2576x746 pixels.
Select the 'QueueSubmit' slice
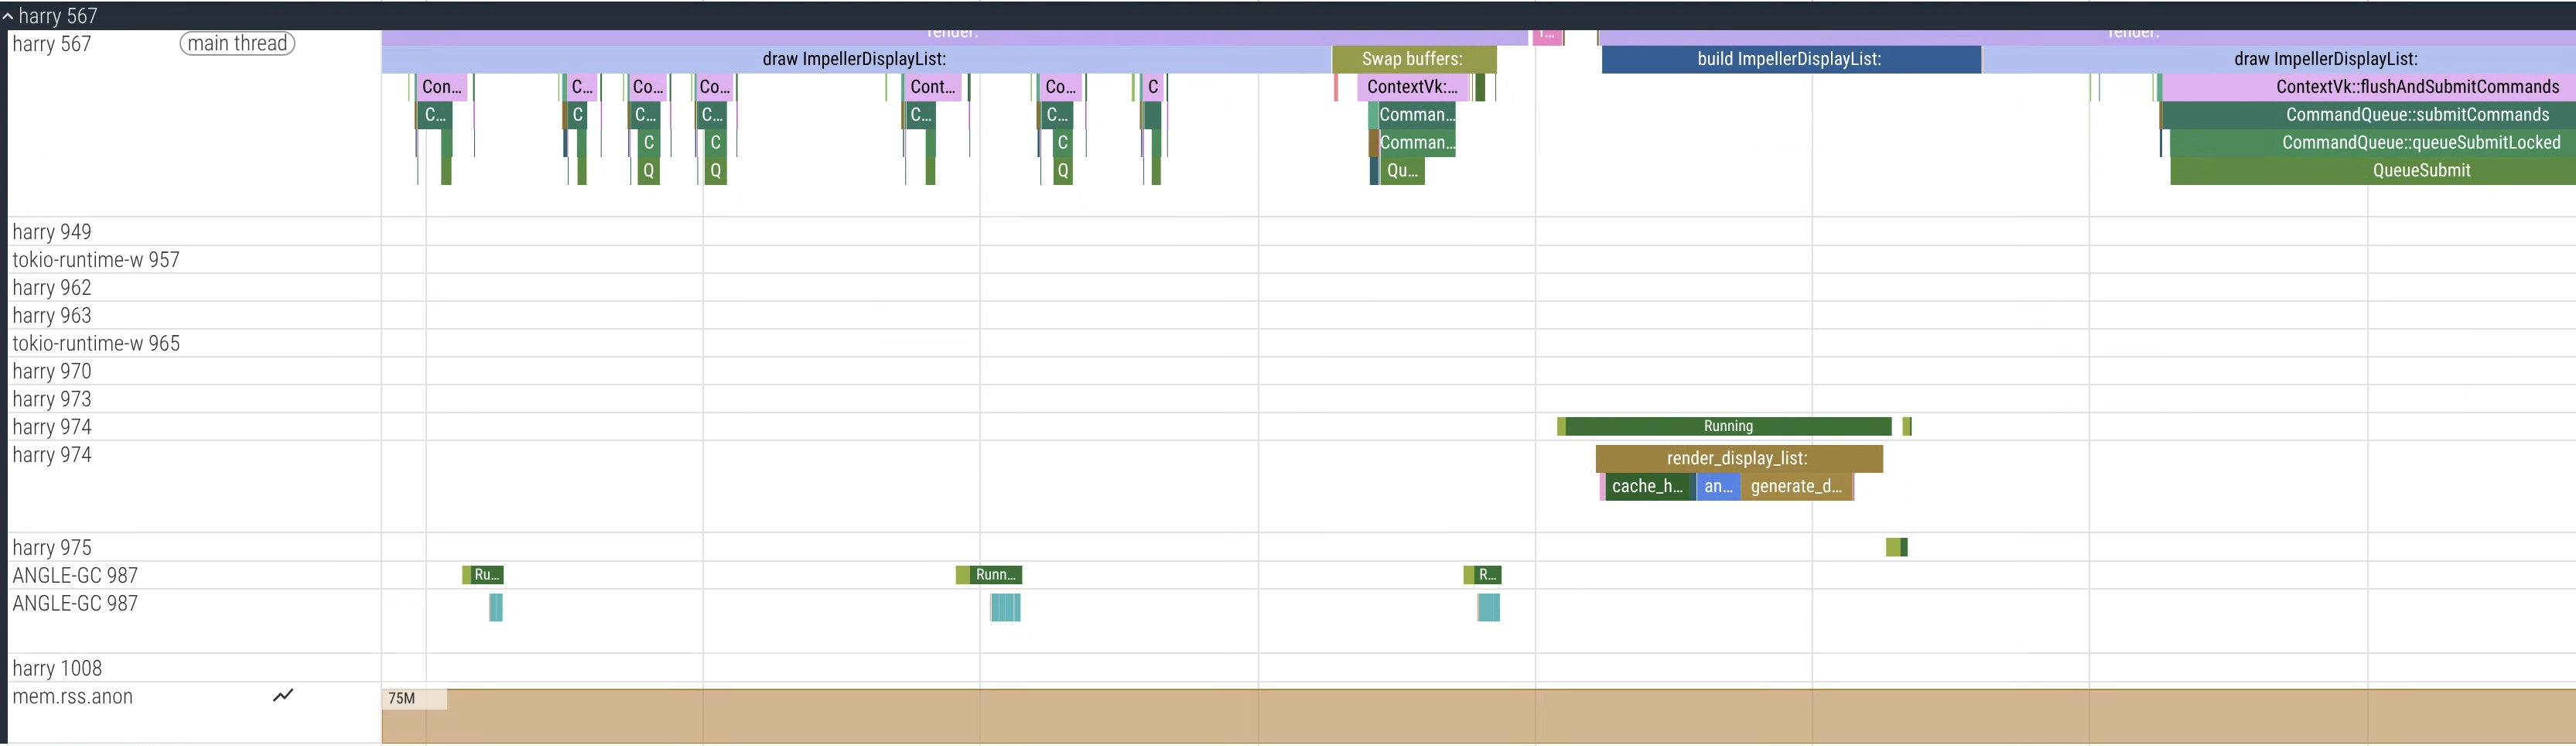point(2373,171)
